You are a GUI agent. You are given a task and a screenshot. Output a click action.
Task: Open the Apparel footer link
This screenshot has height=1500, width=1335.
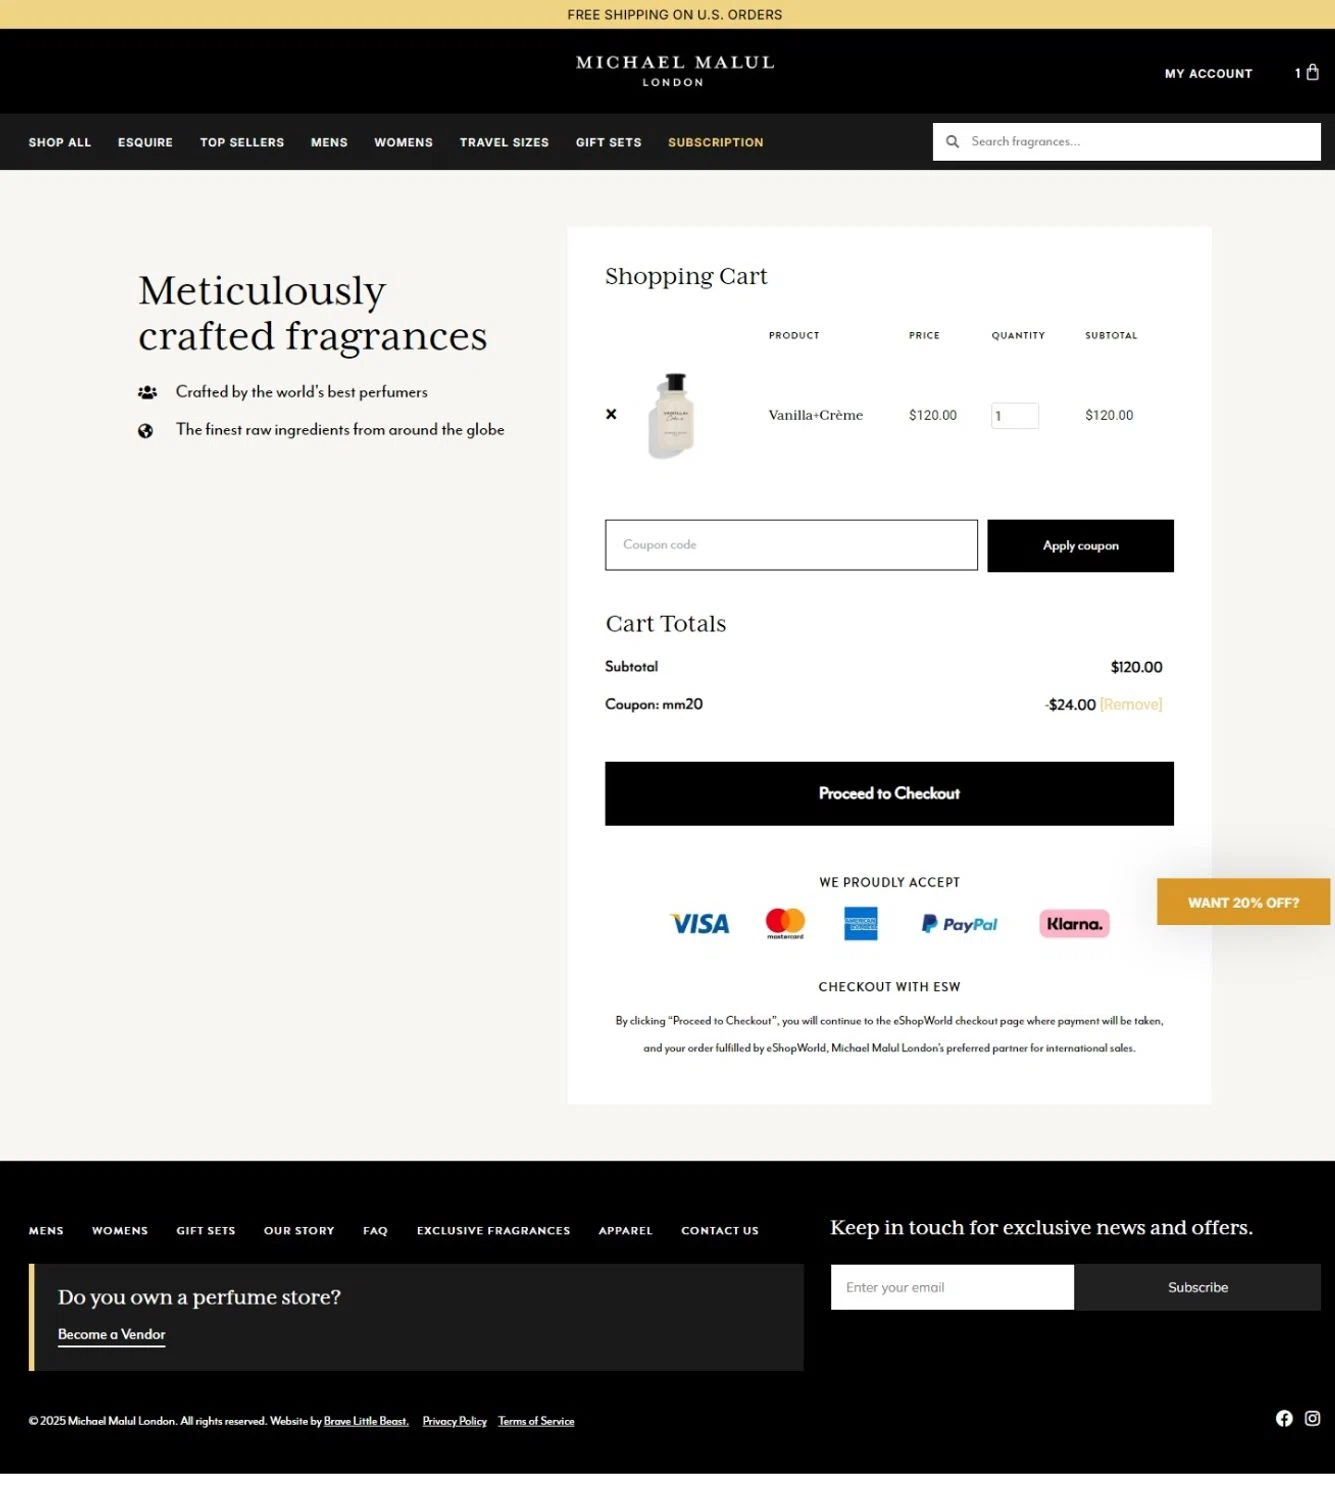tap(625, 1231)
